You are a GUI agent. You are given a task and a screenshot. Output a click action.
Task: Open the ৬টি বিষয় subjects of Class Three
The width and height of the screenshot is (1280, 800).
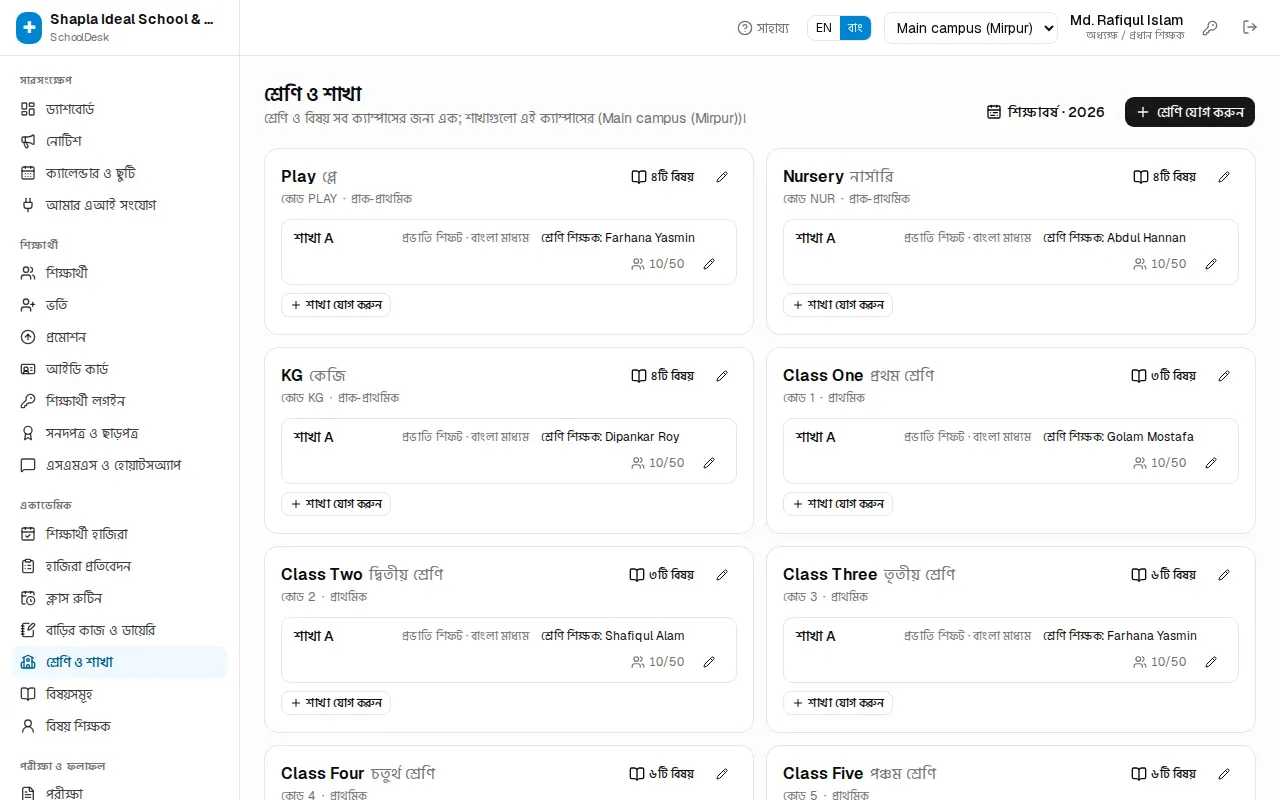(1164, 575)
